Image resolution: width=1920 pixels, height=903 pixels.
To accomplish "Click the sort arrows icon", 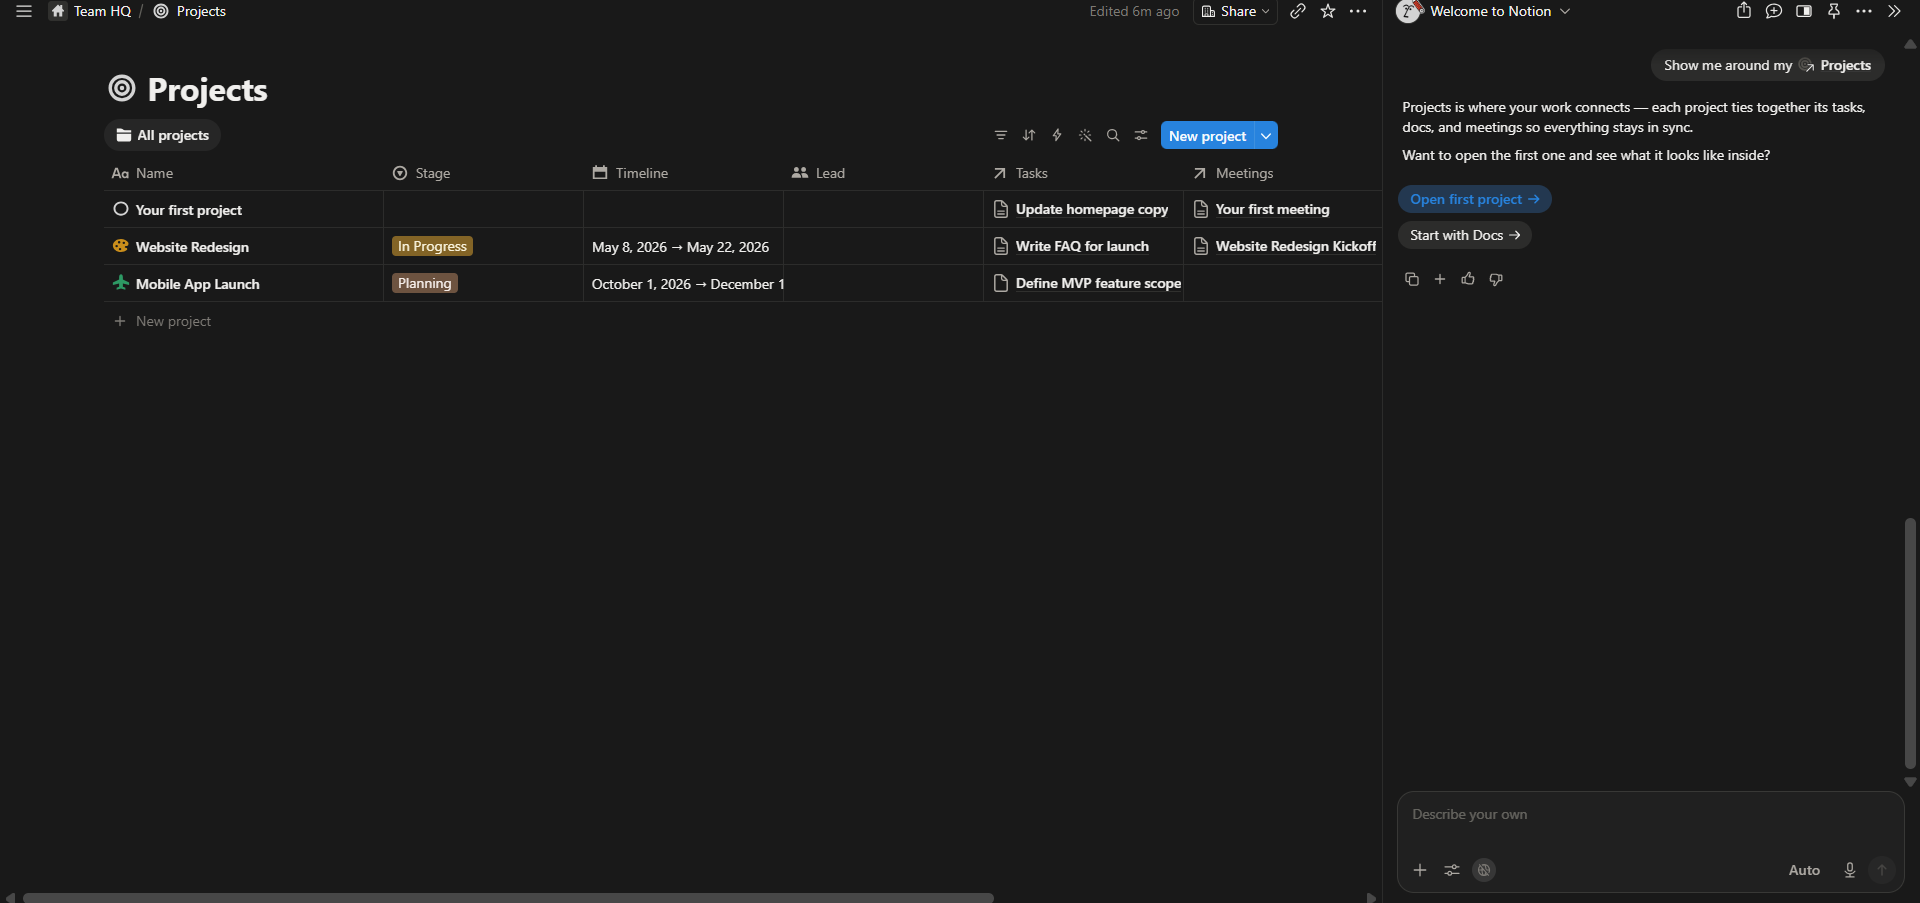I will (1029, 135).
